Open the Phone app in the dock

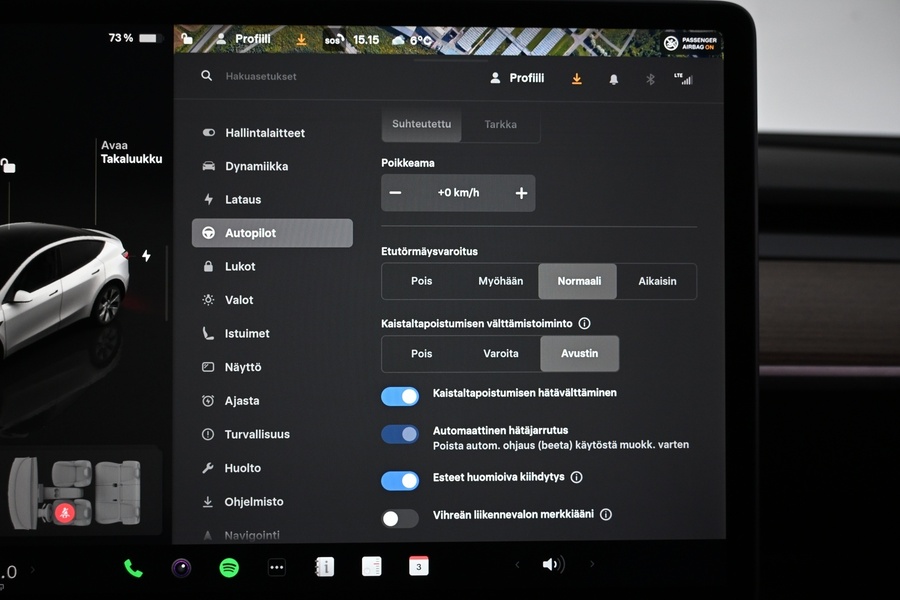point(133,568)
